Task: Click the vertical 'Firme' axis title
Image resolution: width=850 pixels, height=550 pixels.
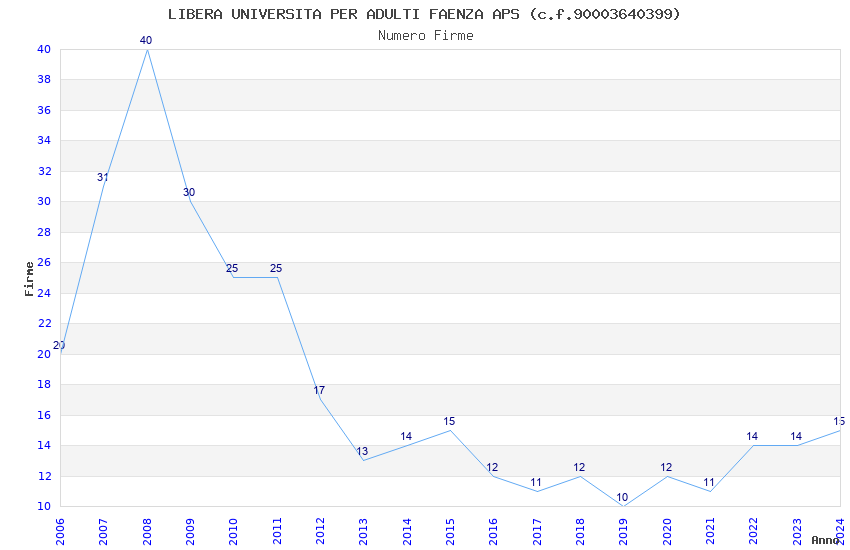Action: click(29, 279)
